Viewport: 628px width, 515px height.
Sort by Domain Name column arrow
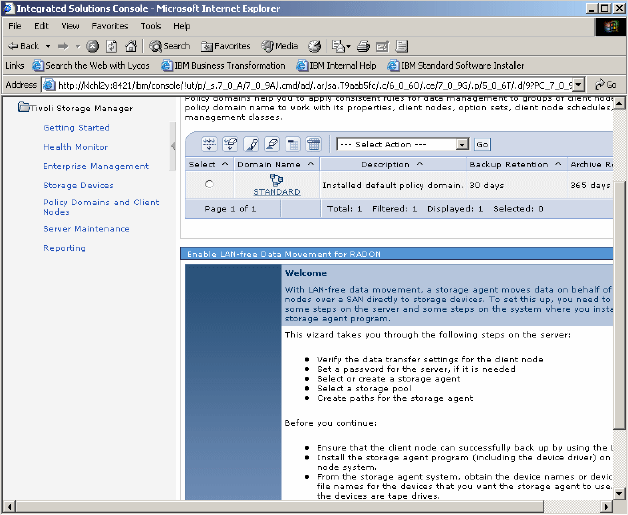click(x=311, y=164)
